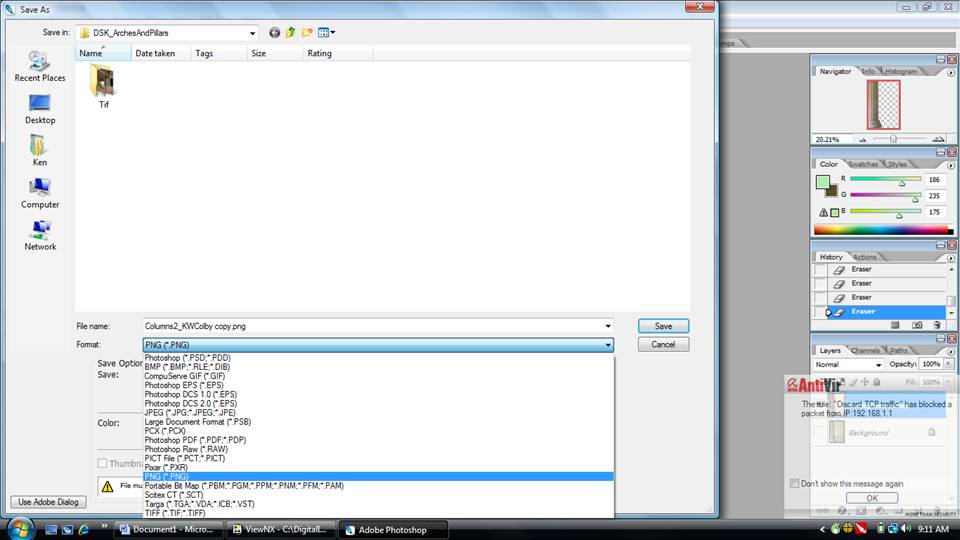The image size is (960, 540).
Task: Switch to the Channels tab
Action: (865, 351)
